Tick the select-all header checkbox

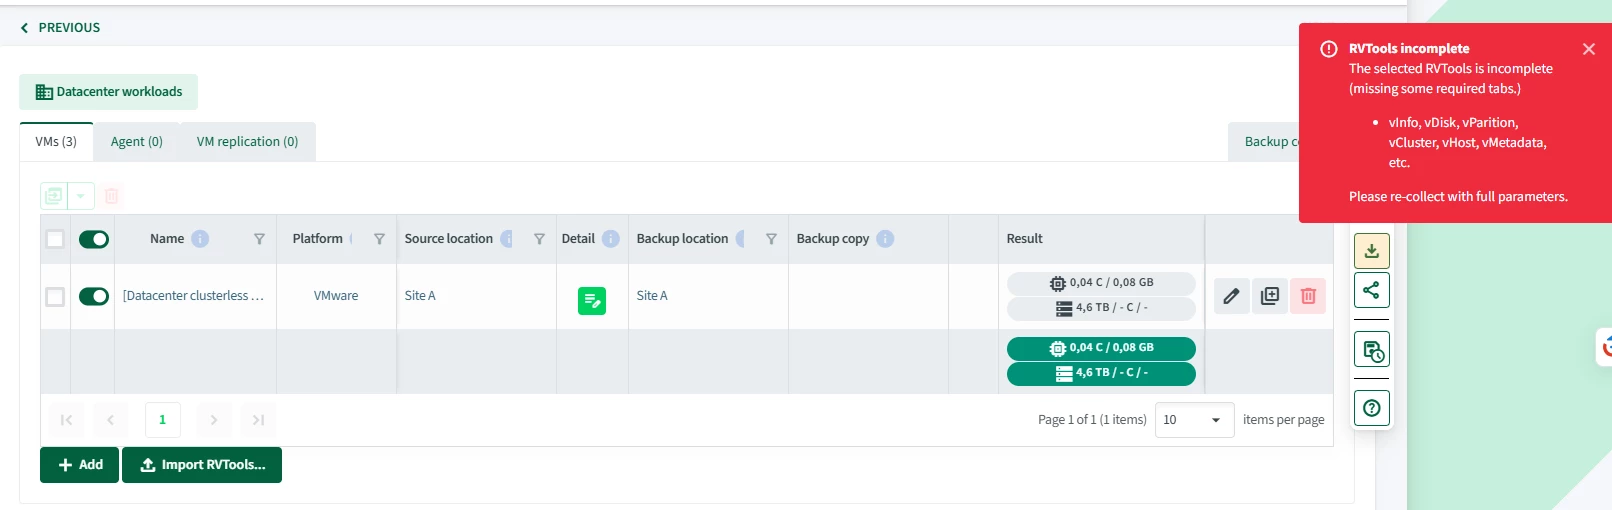tap(55, 239)
